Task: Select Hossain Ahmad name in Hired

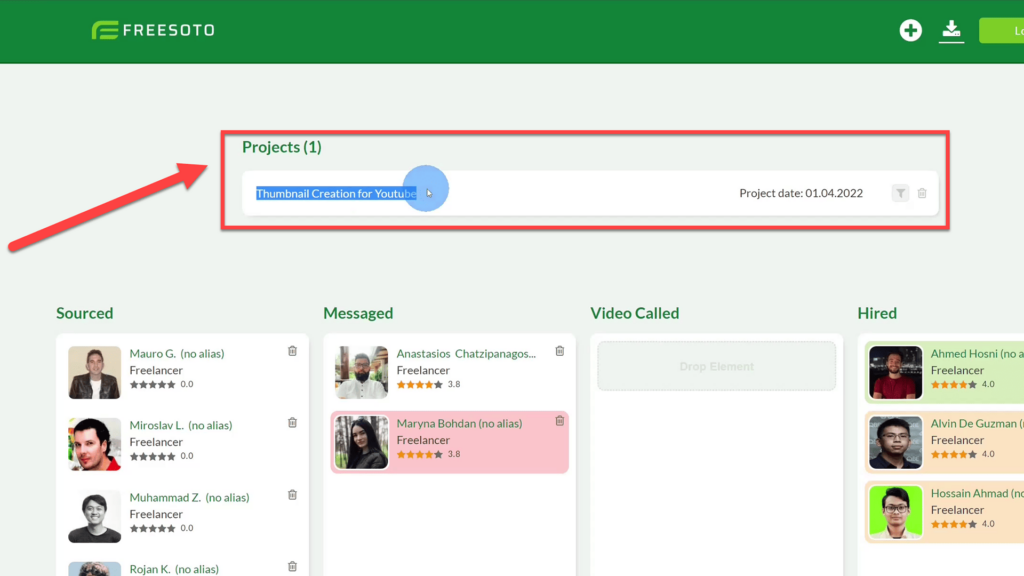Action: click(977, 493)
